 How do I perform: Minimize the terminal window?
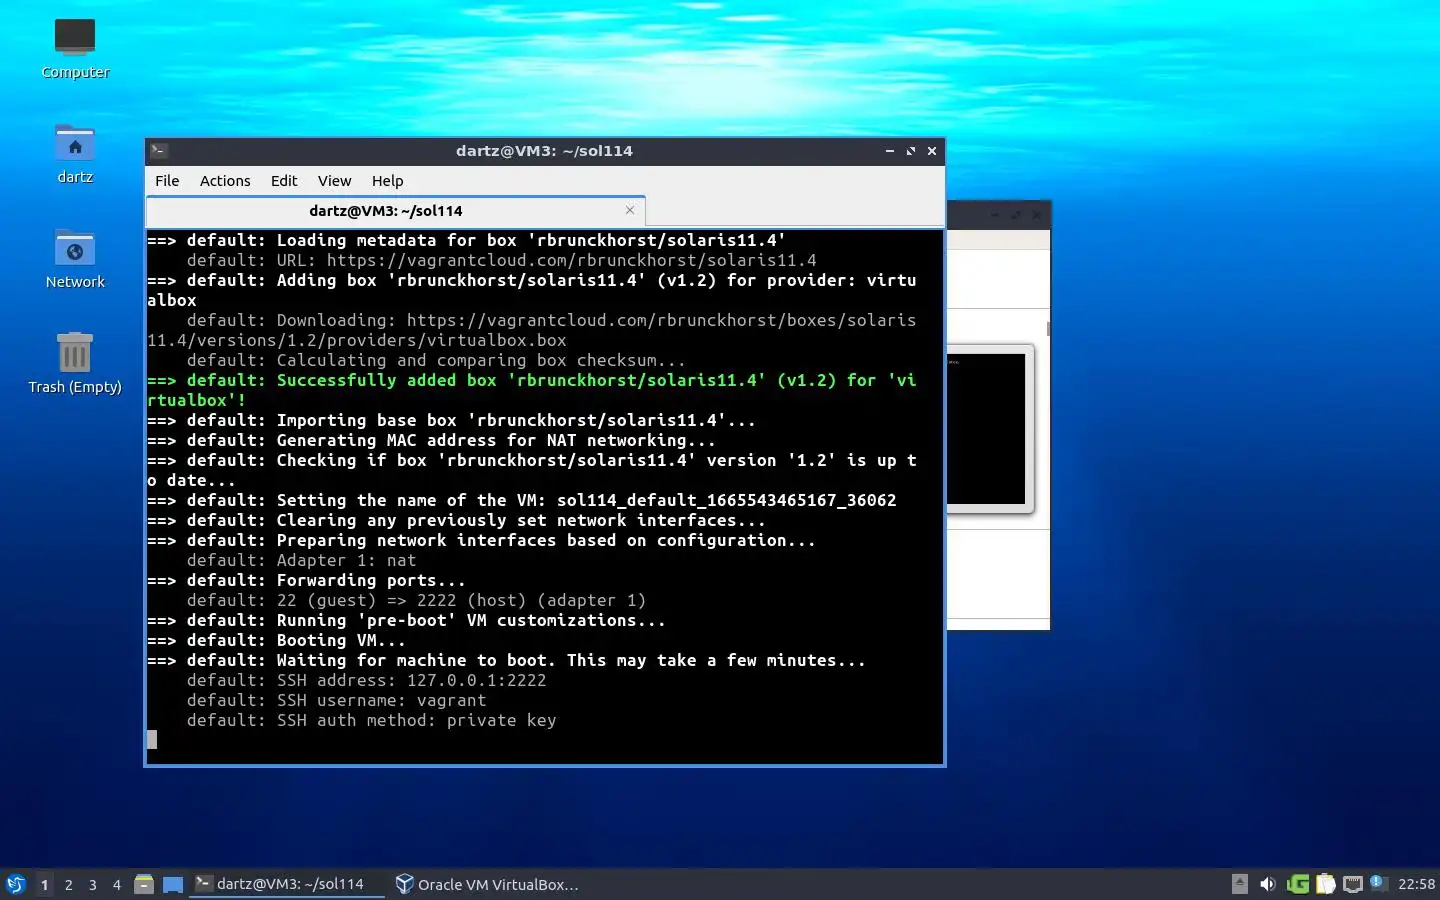click(889, 151)
